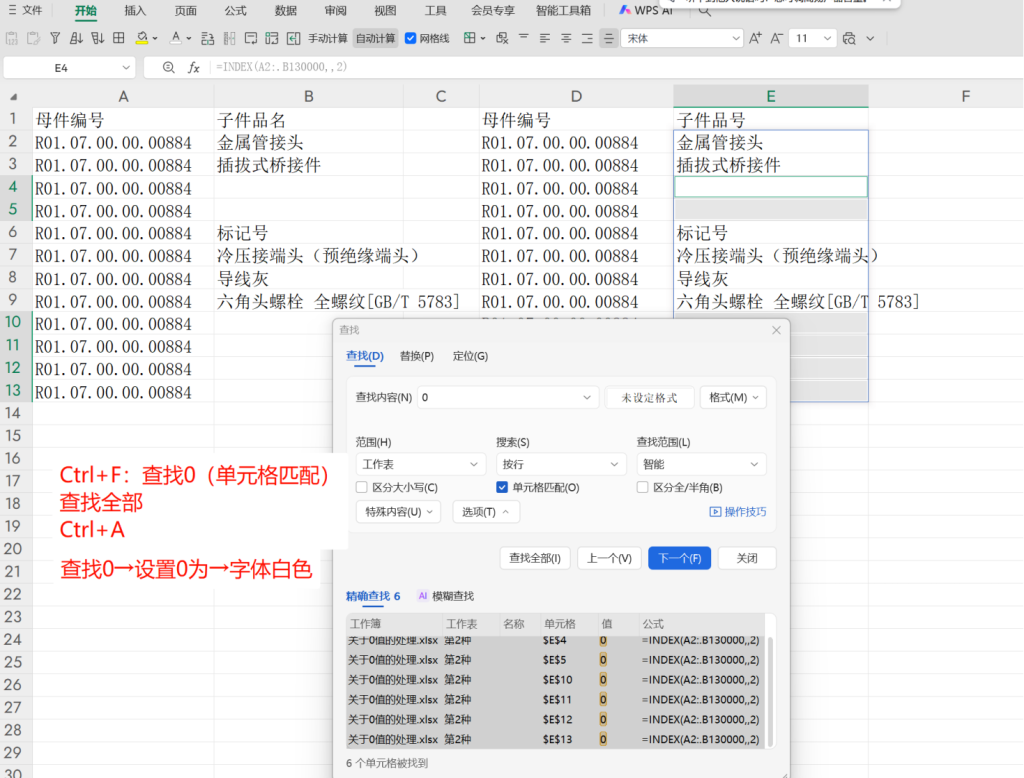The width and height of the screenshot is (1024, 778).
Task: Open the 范围 工作表 dropdown
Action: pyautogui.click(x=421, y=464)
